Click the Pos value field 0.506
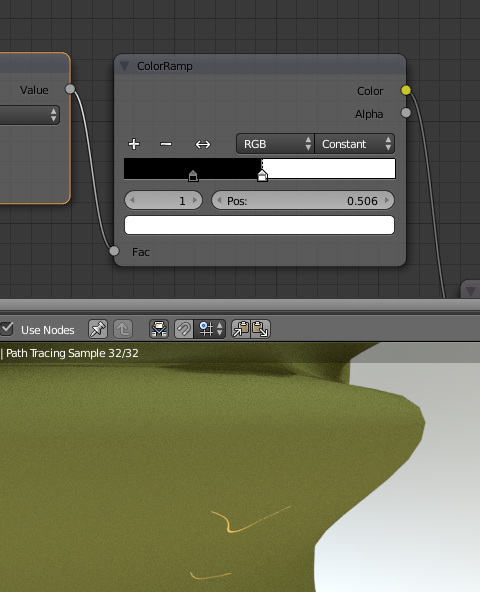The image size is (480, 592). [303, 200]
